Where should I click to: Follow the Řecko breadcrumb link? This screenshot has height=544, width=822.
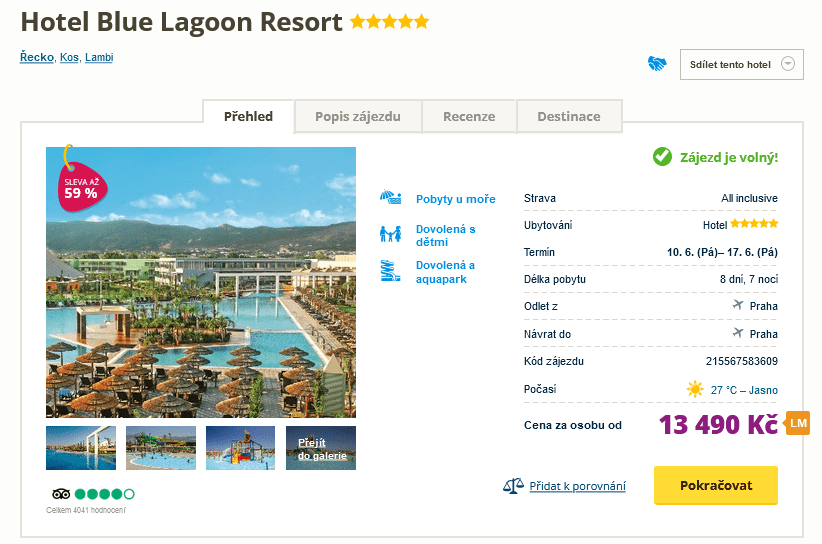(x=36, y=57)
